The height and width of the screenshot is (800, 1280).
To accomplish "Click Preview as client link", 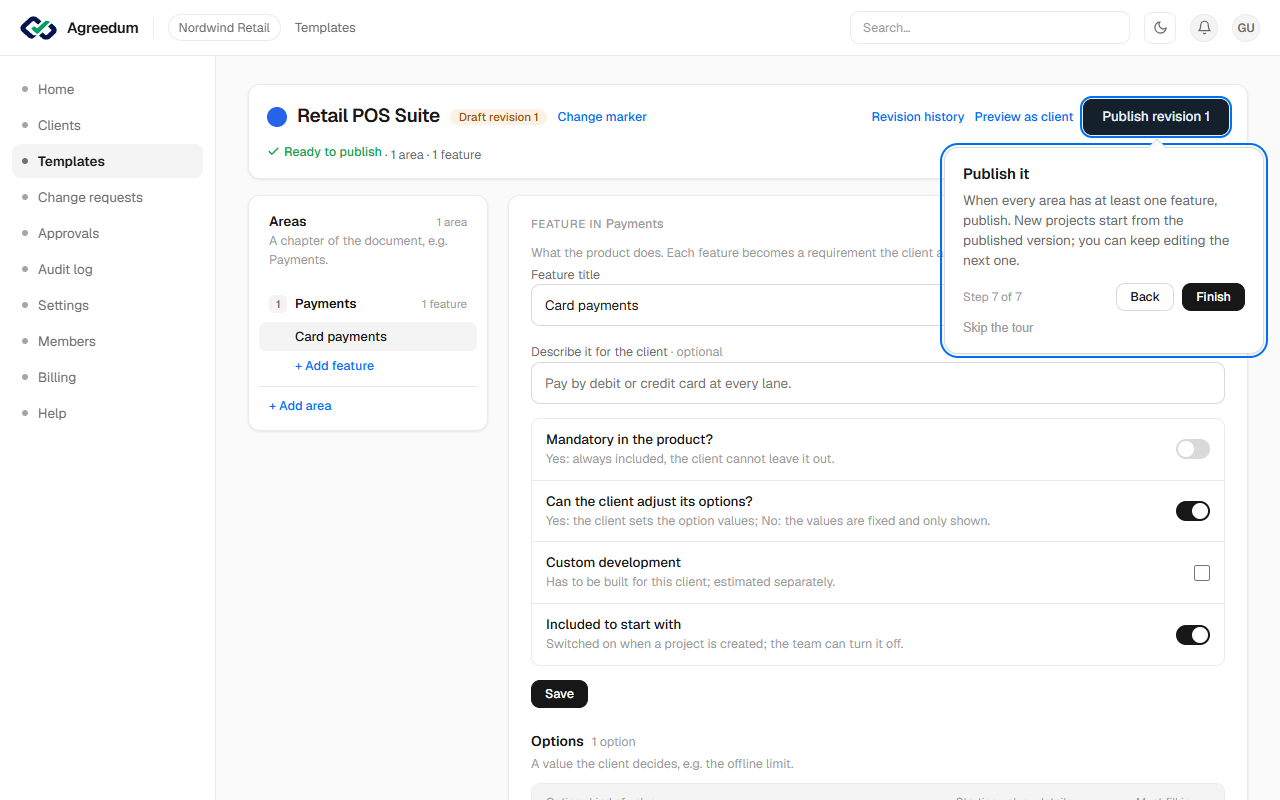I will click(1024, 117).
